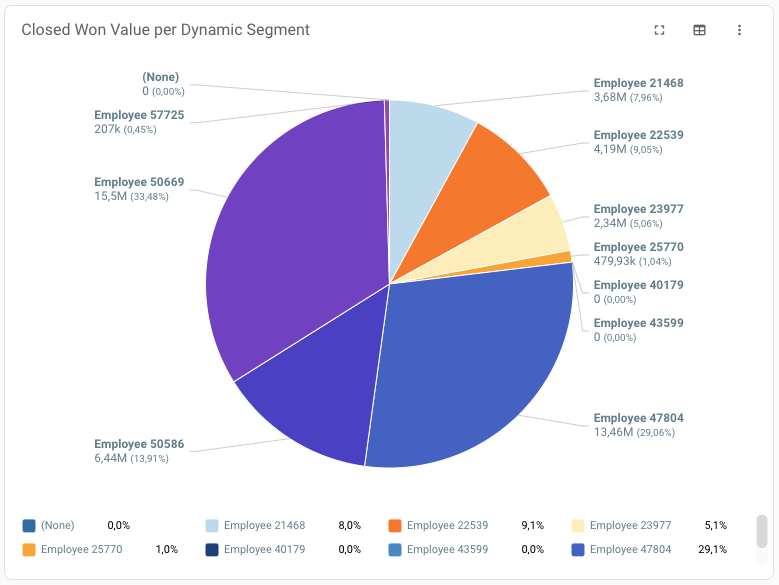Click the 479,93k (1,04%) value
The image size is (779, 585).
coord(632,262)
